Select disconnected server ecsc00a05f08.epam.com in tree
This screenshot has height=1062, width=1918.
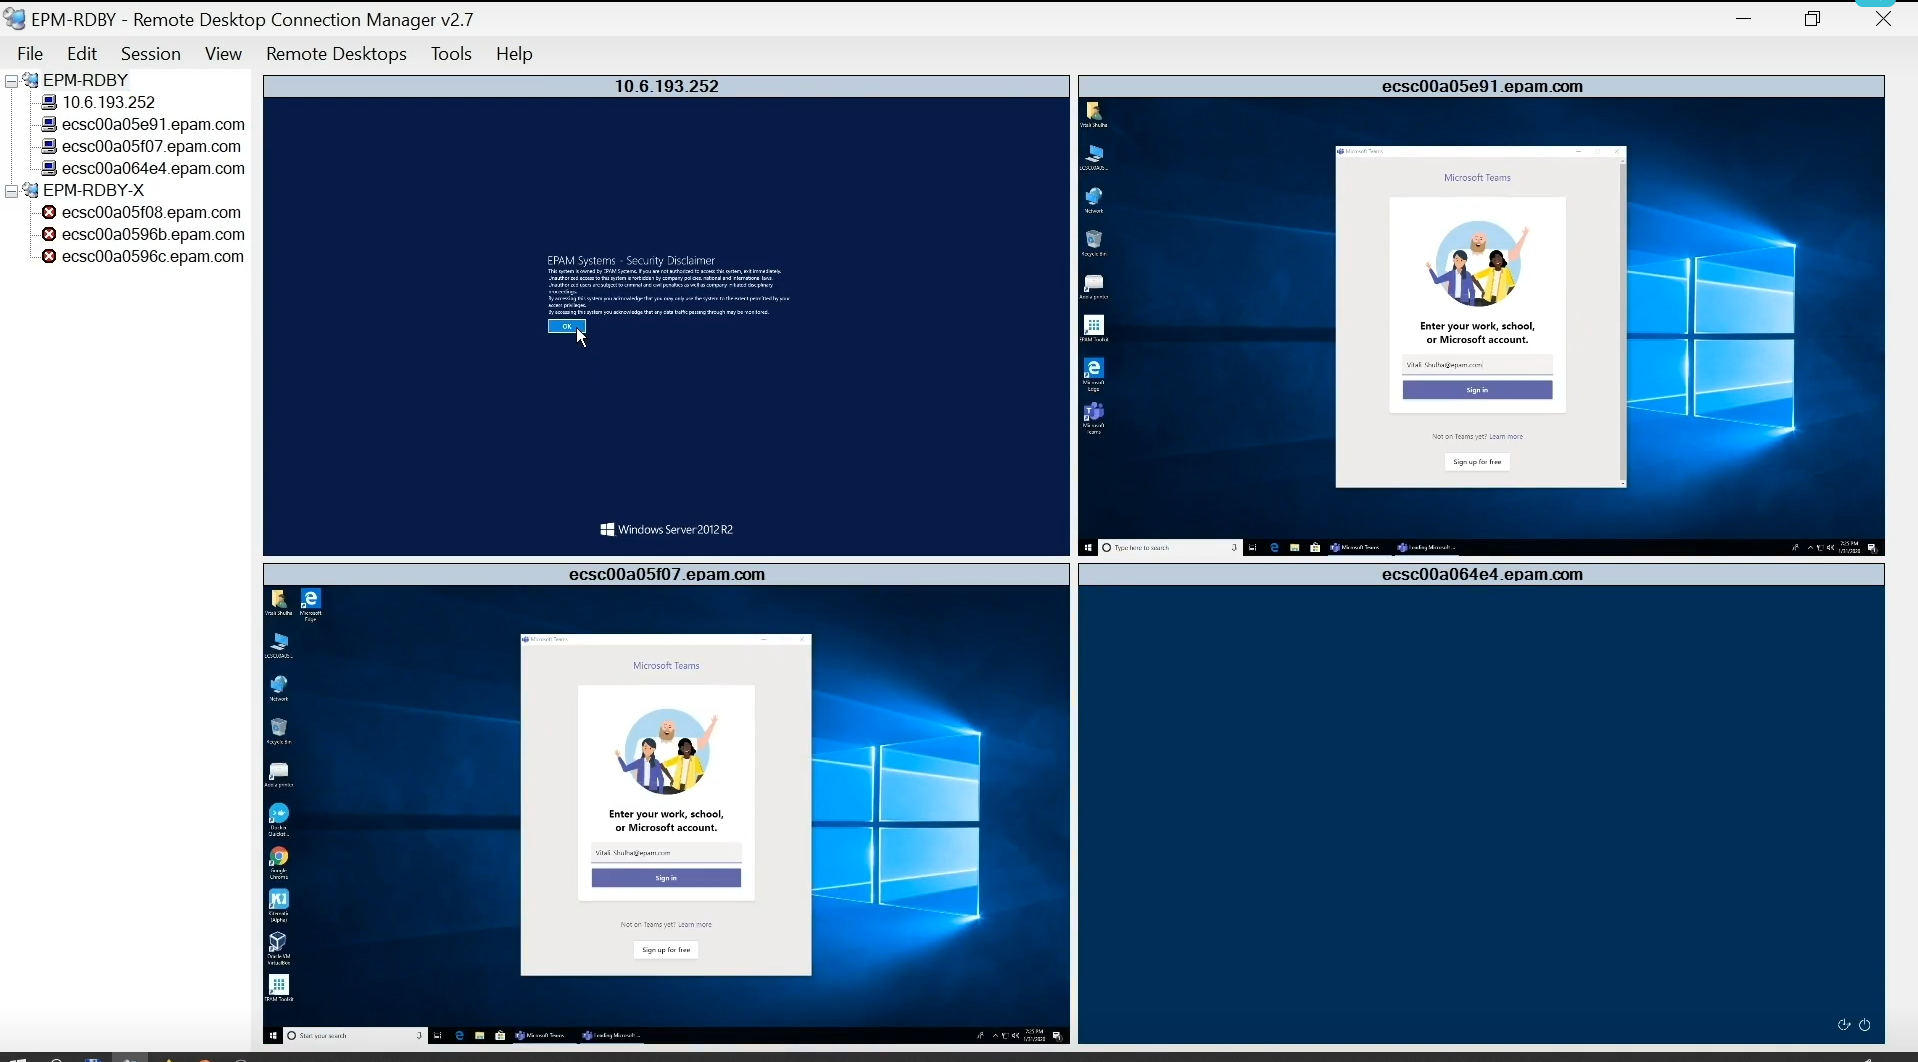click(151, 212)
